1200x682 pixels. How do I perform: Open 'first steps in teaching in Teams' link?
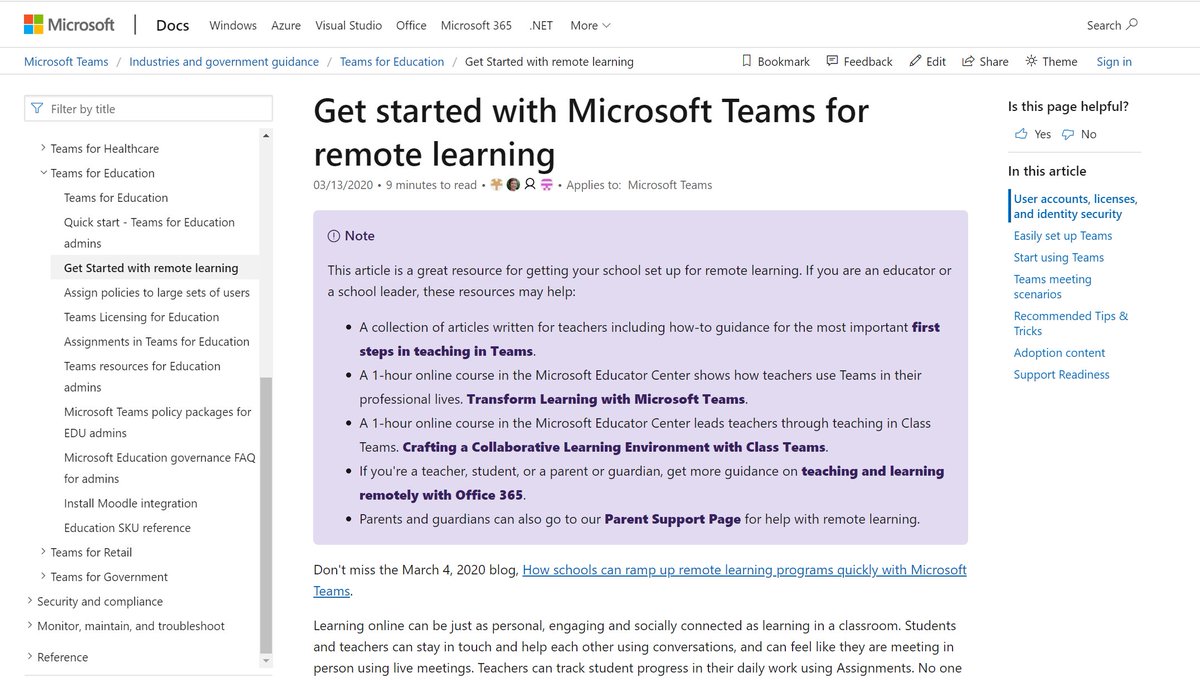coord(650,339)
